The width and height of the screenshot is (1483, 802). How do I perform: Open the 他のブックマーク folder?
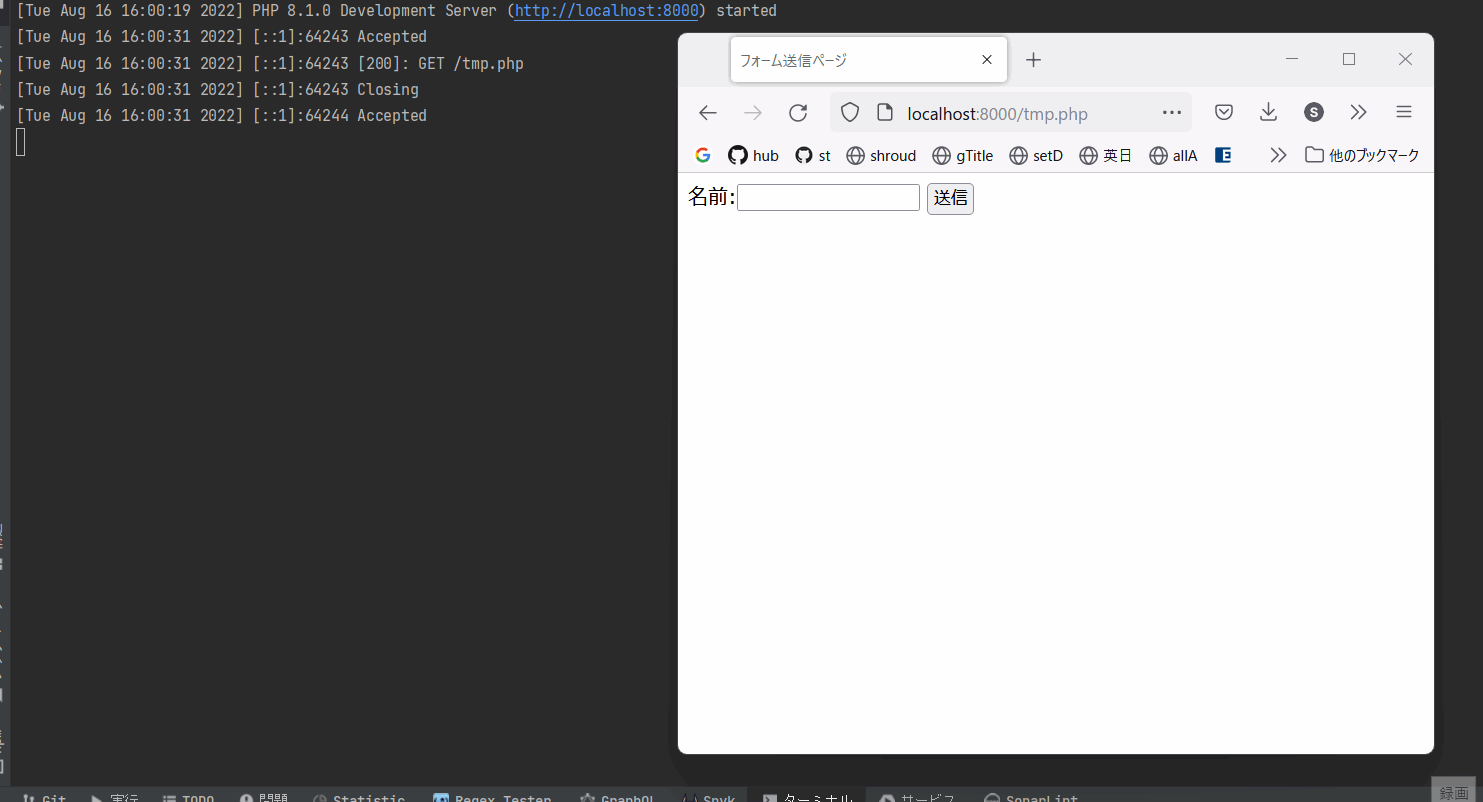1362,155
